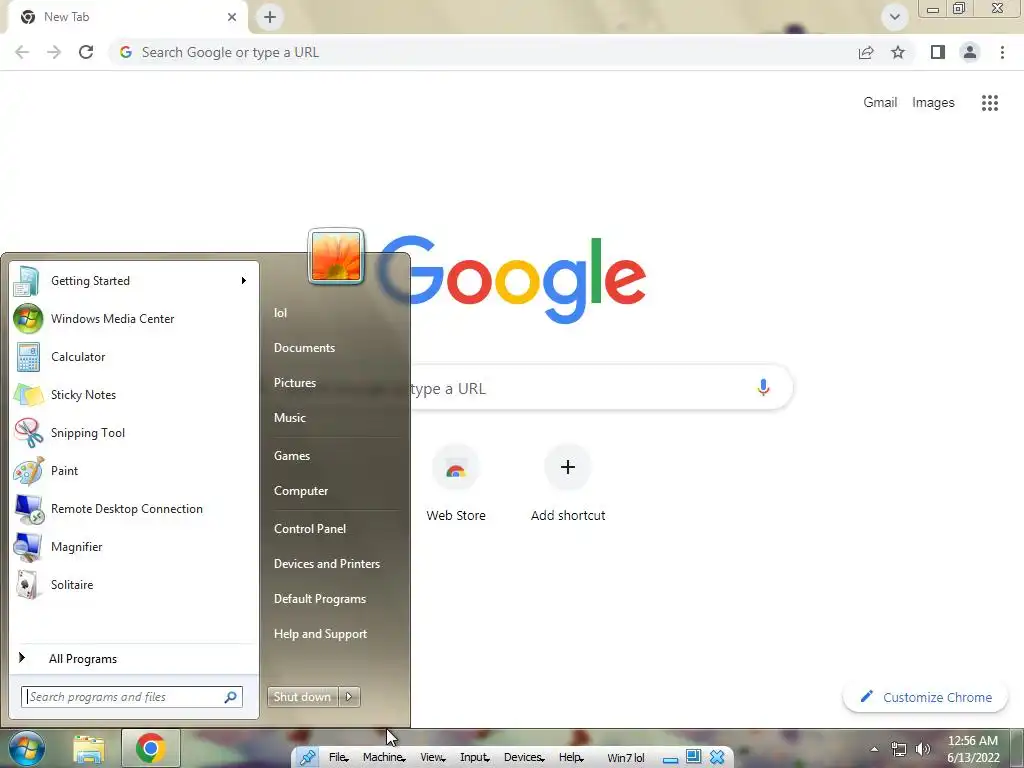Click the share page icon

point(866,53)
